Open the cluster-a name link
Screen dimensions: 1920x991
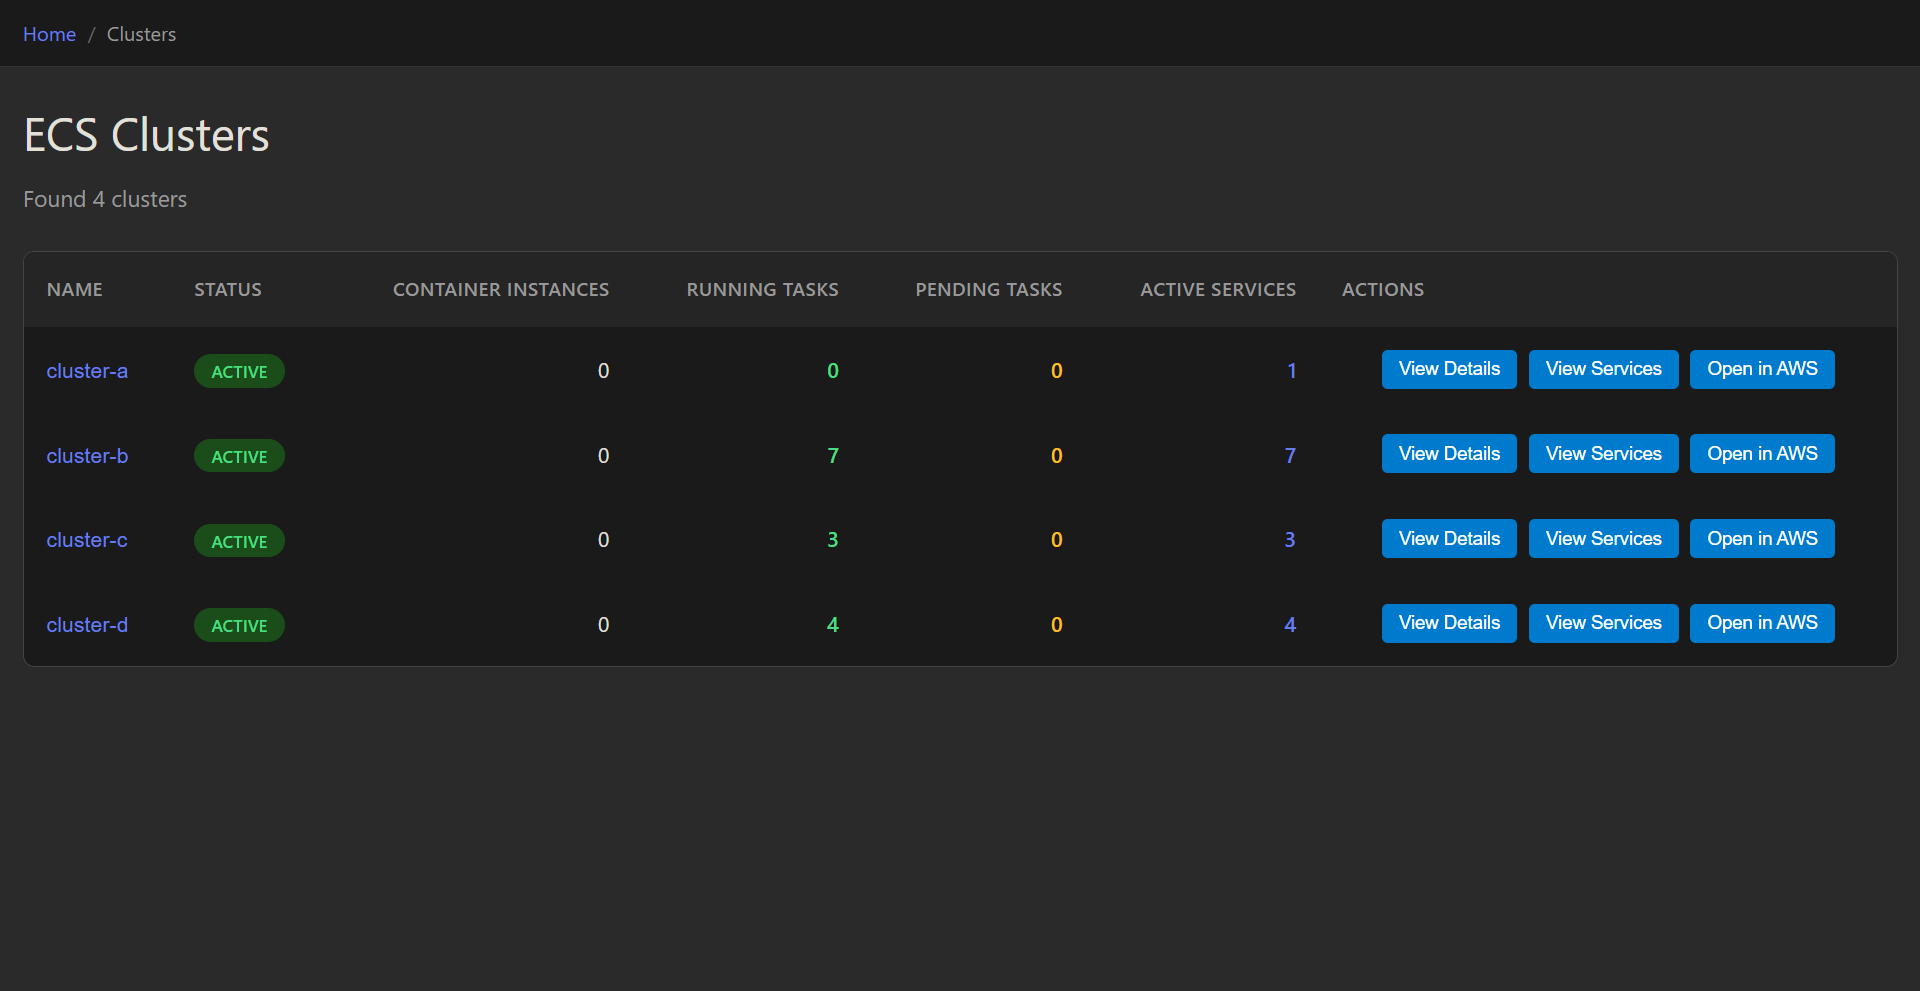coord(87,371)
